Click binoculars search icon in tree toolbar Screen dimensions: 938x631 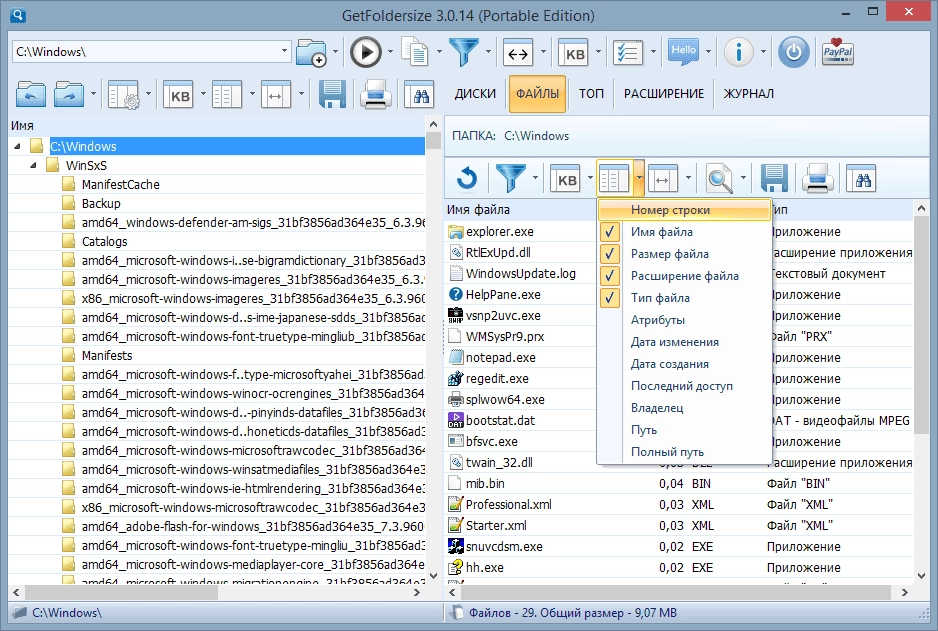420,95
